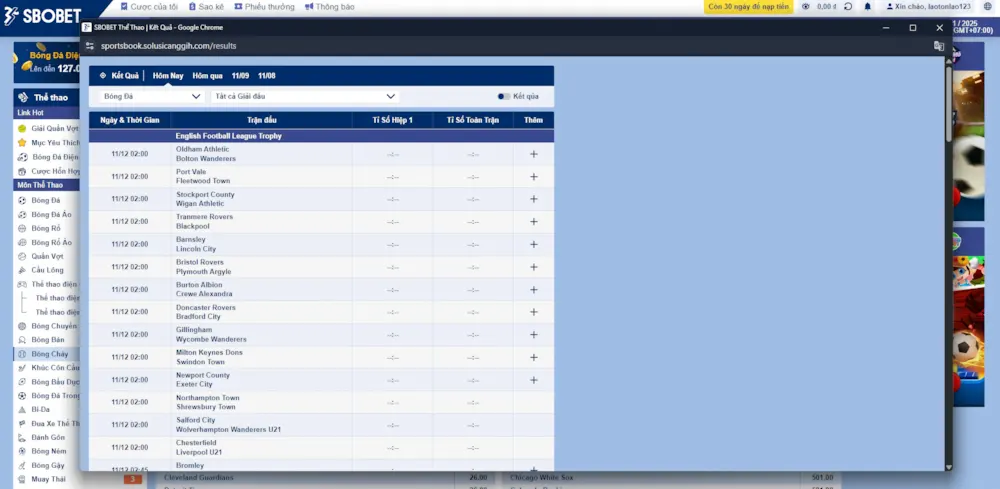Screen dimensions: 1000x489
Task: Open the Tất cả Giải đấu league dropdown
Action: (305, 97)
